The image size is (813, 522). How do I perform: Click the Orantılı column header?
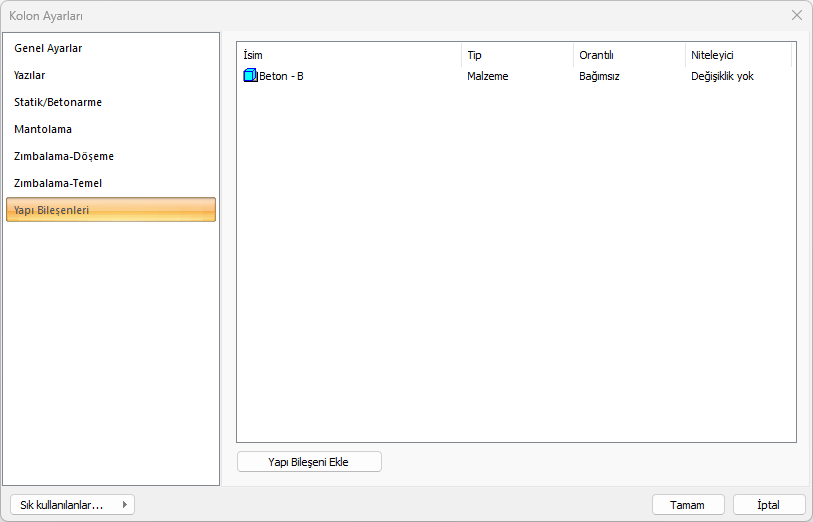629,55
